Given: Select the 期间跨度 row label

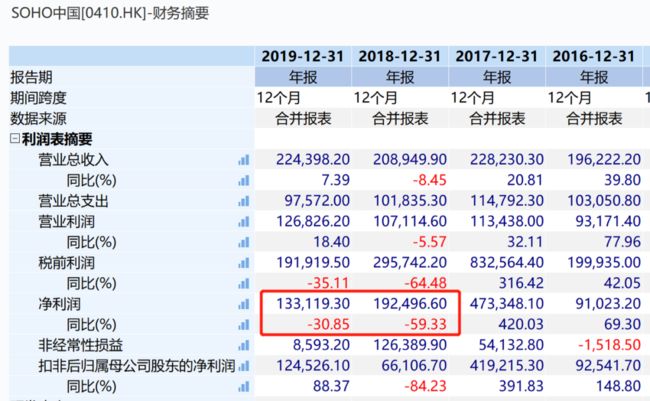Looking at the screenshot, I should [x=38, y=98].
